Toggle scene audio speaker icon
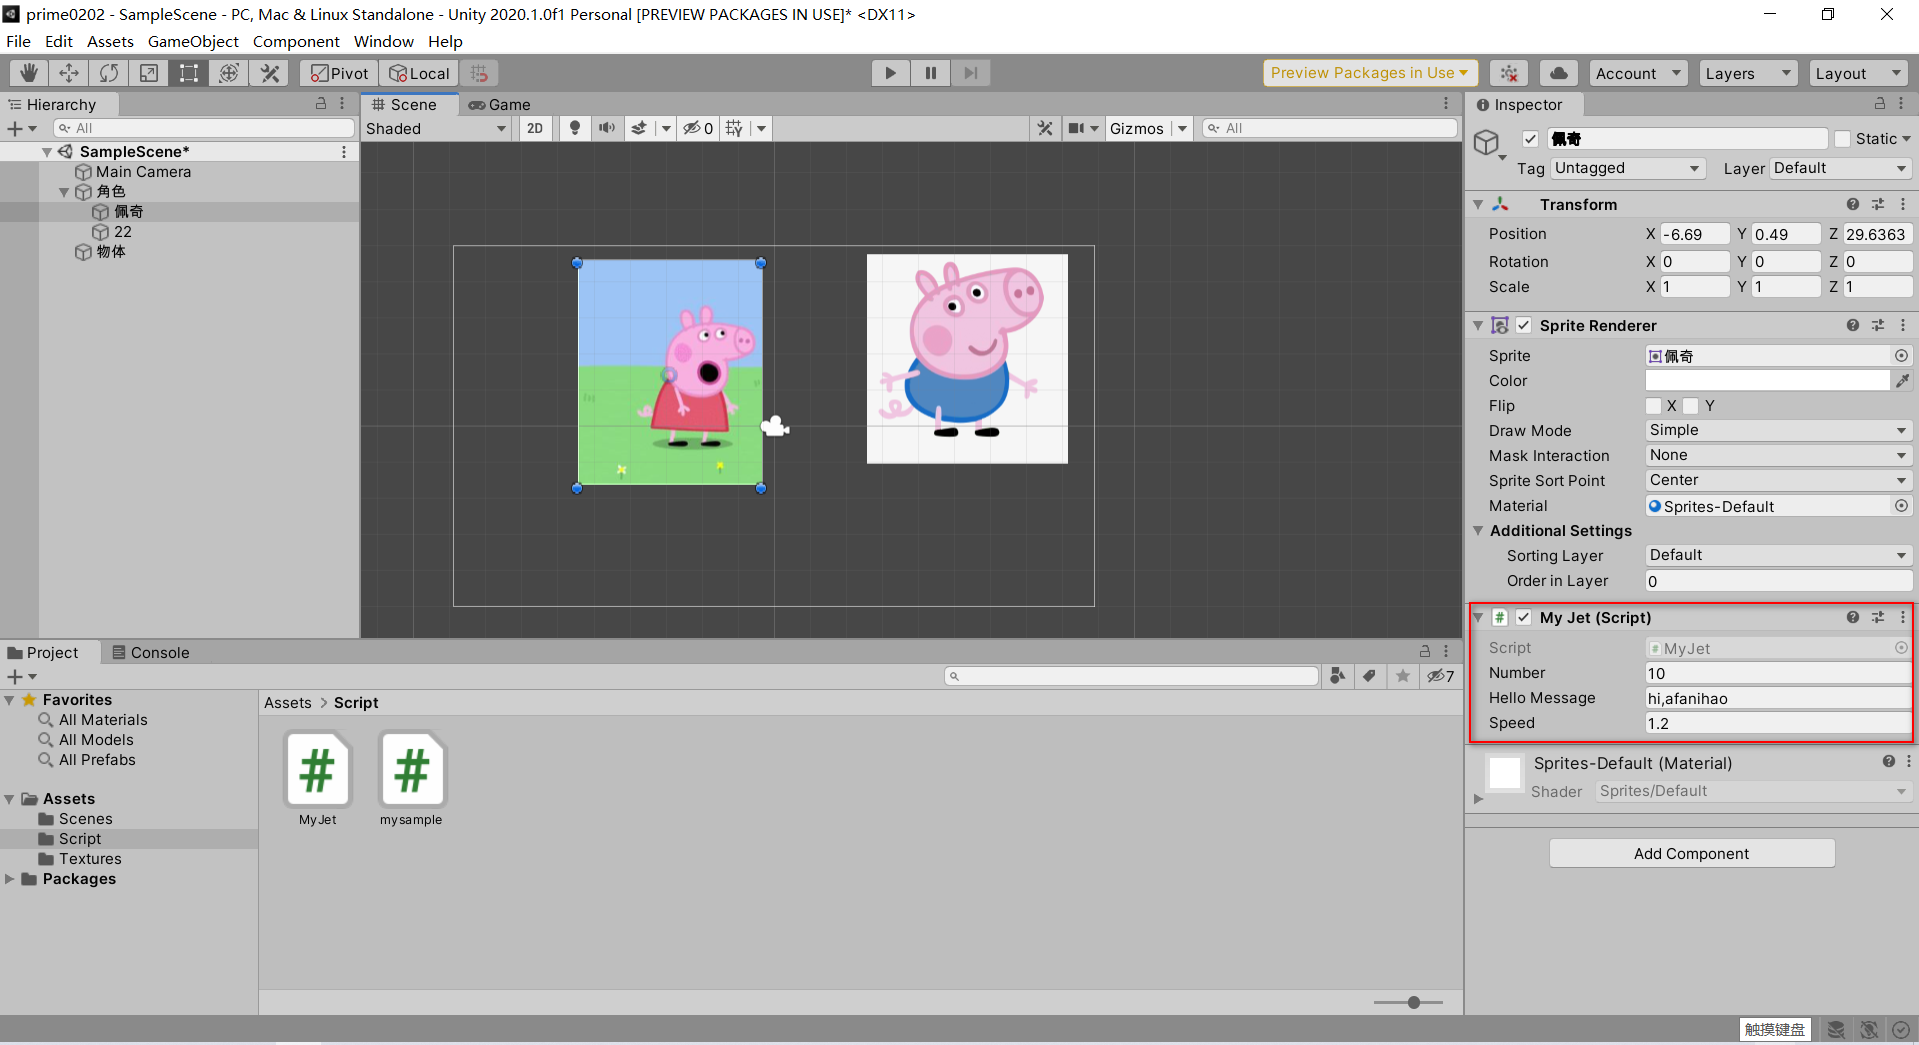Screen dimensions: 1919x1045 [607, 128]
